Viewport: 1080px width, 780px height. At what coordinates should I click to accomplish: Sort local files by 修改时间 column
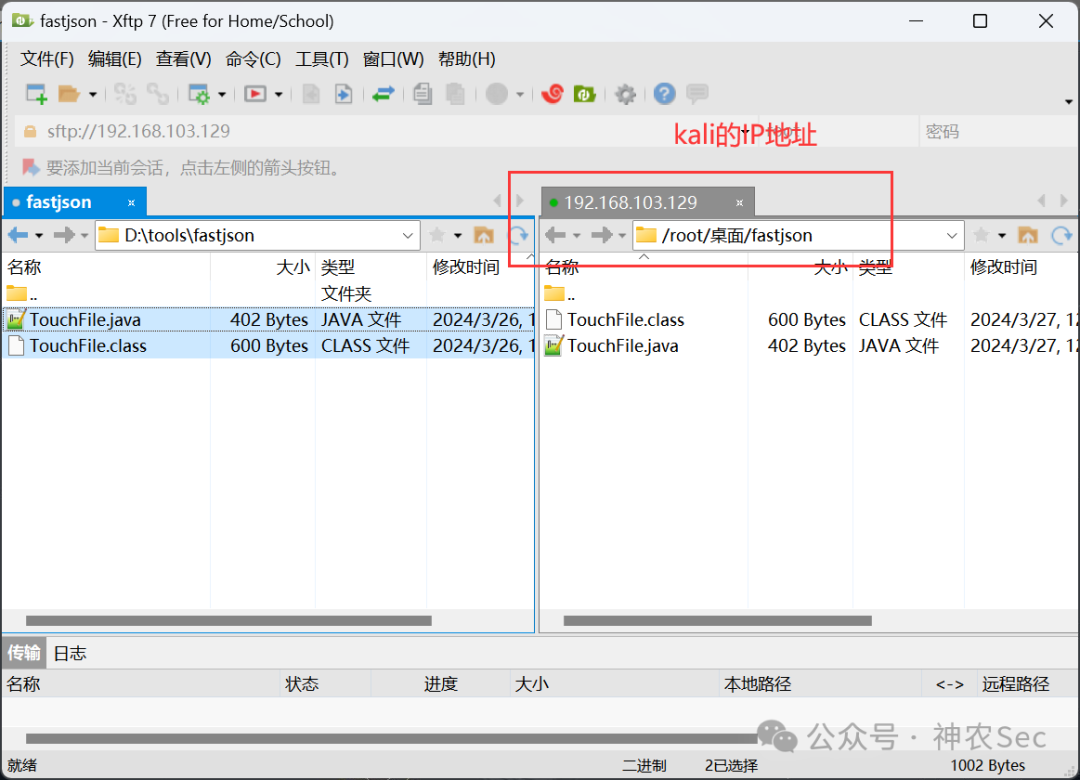click(x=480, y=267)
